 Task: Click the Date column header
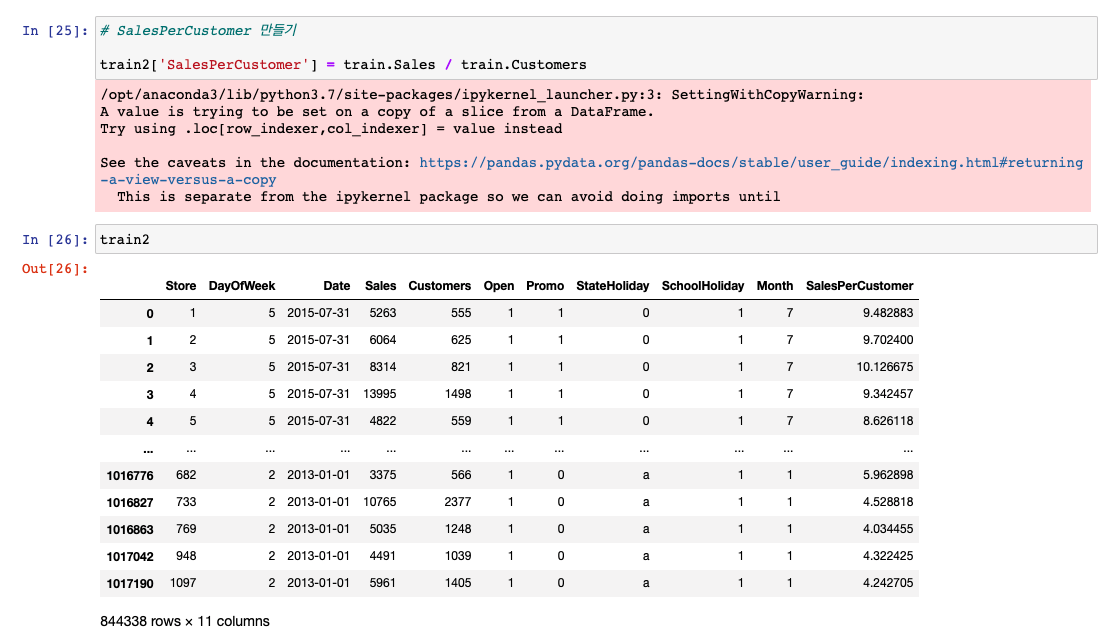pyautogui.click(x=337, y=286)
